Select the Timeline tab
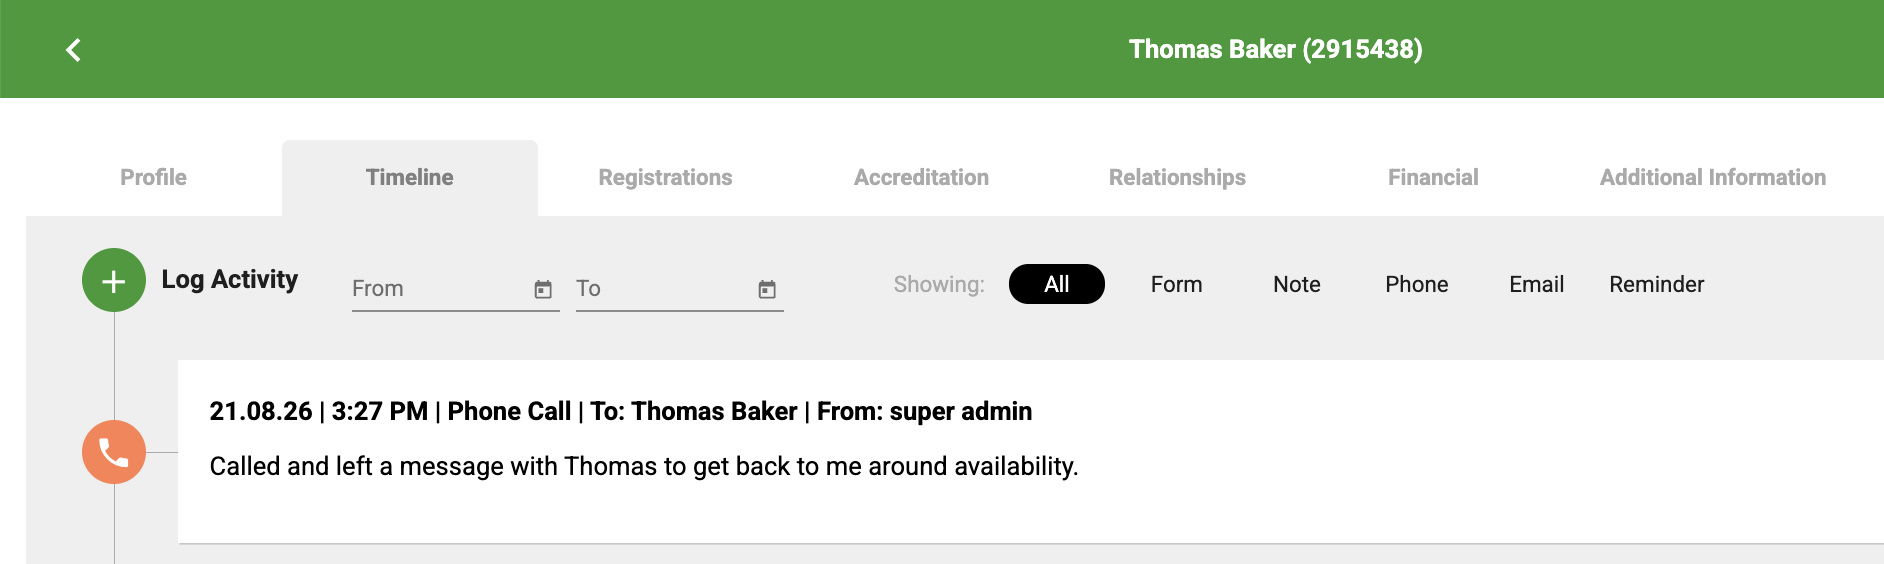 [x=410, y=178]
